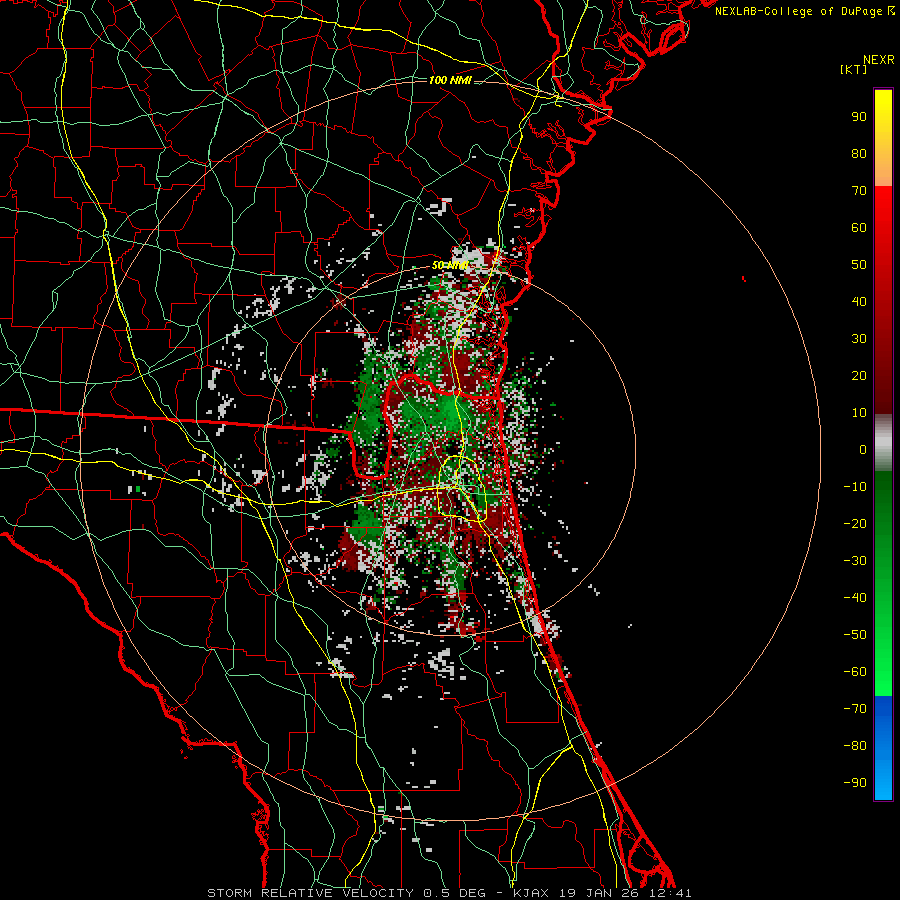The height and width of the screenshot is (900, 900).
Task: Click the [KT] units label
Action: tap(854, 69)
